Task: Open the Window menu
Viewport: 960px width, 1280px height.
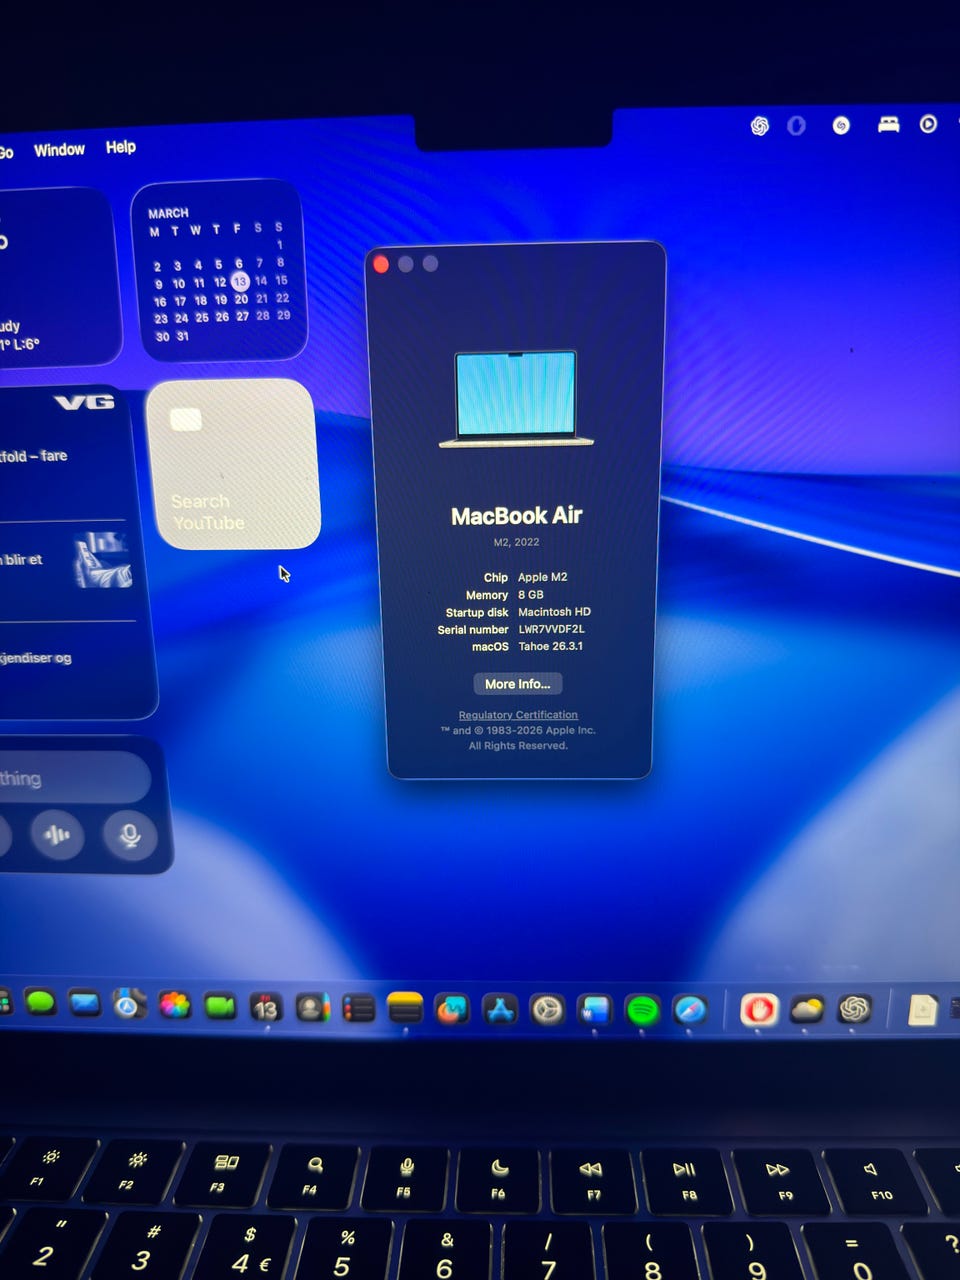Action: point(59,149)
